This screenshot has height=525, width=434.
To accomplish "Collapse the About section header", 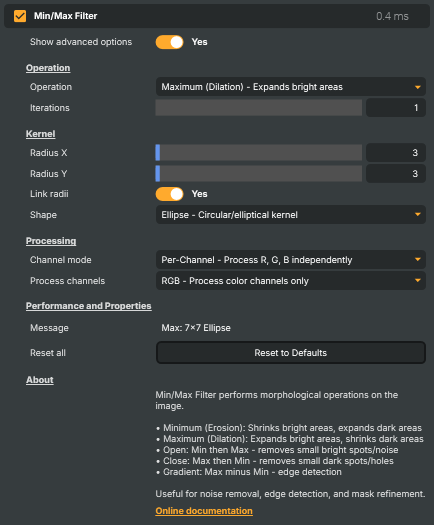I will click(x=40, y=380).
